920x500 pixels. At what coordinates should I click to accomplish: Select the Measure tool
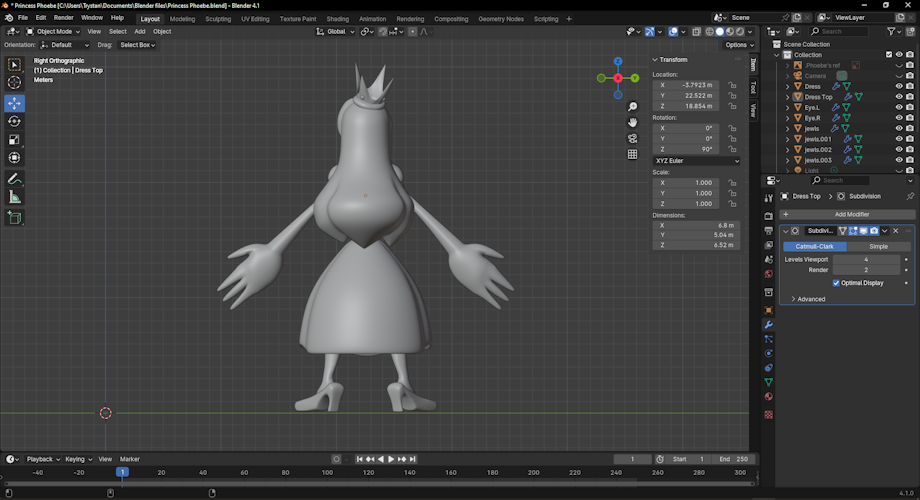(14, 197)
